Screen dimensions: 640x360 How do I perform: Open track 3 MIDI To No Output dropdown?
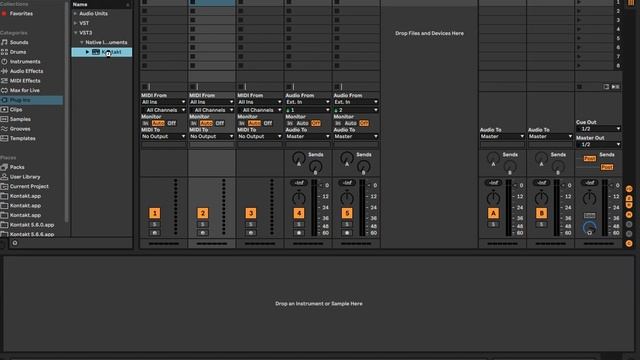[x=260, y=136]
